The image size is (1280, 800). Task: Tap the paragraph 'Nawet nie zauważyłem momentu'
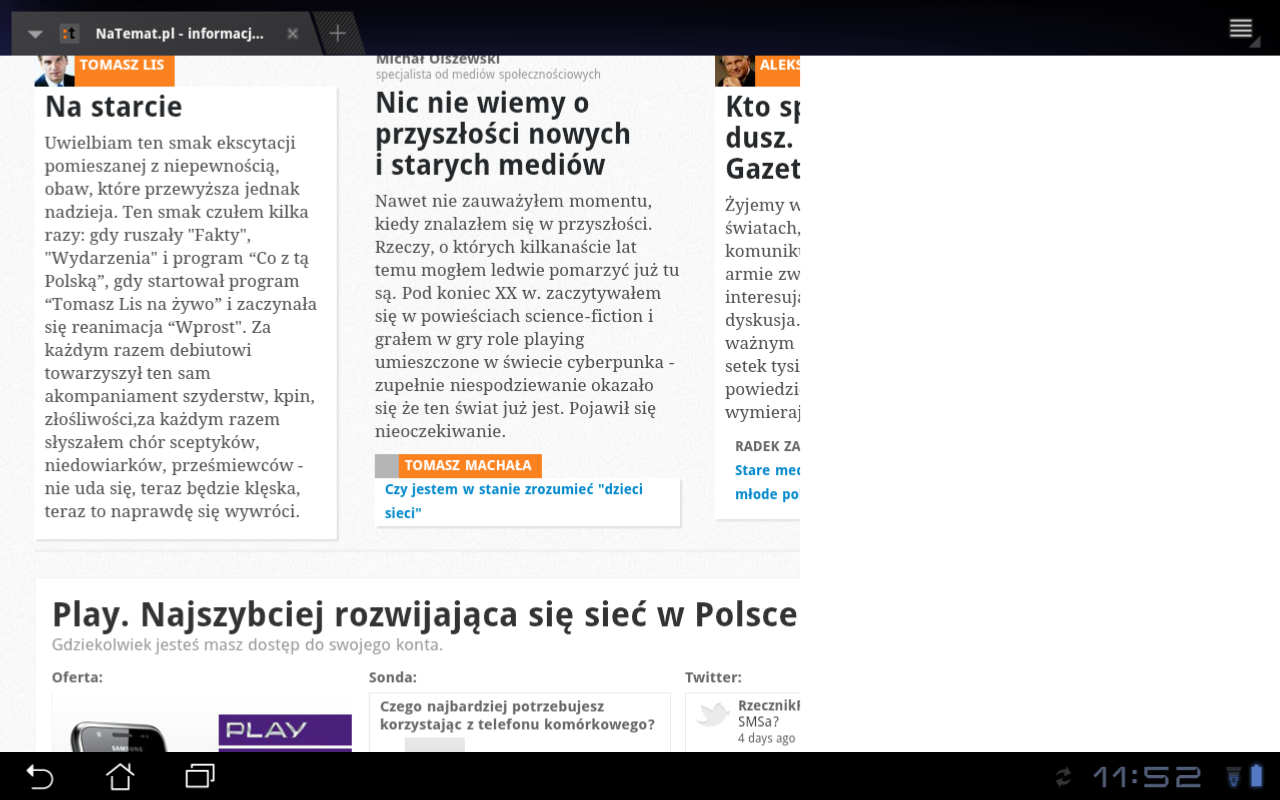point(527,316)
